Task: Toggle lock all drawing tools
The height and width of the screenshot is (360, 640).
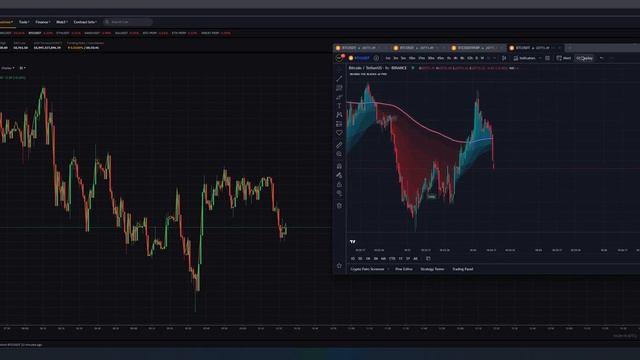Action: click(x=339, y=184)
